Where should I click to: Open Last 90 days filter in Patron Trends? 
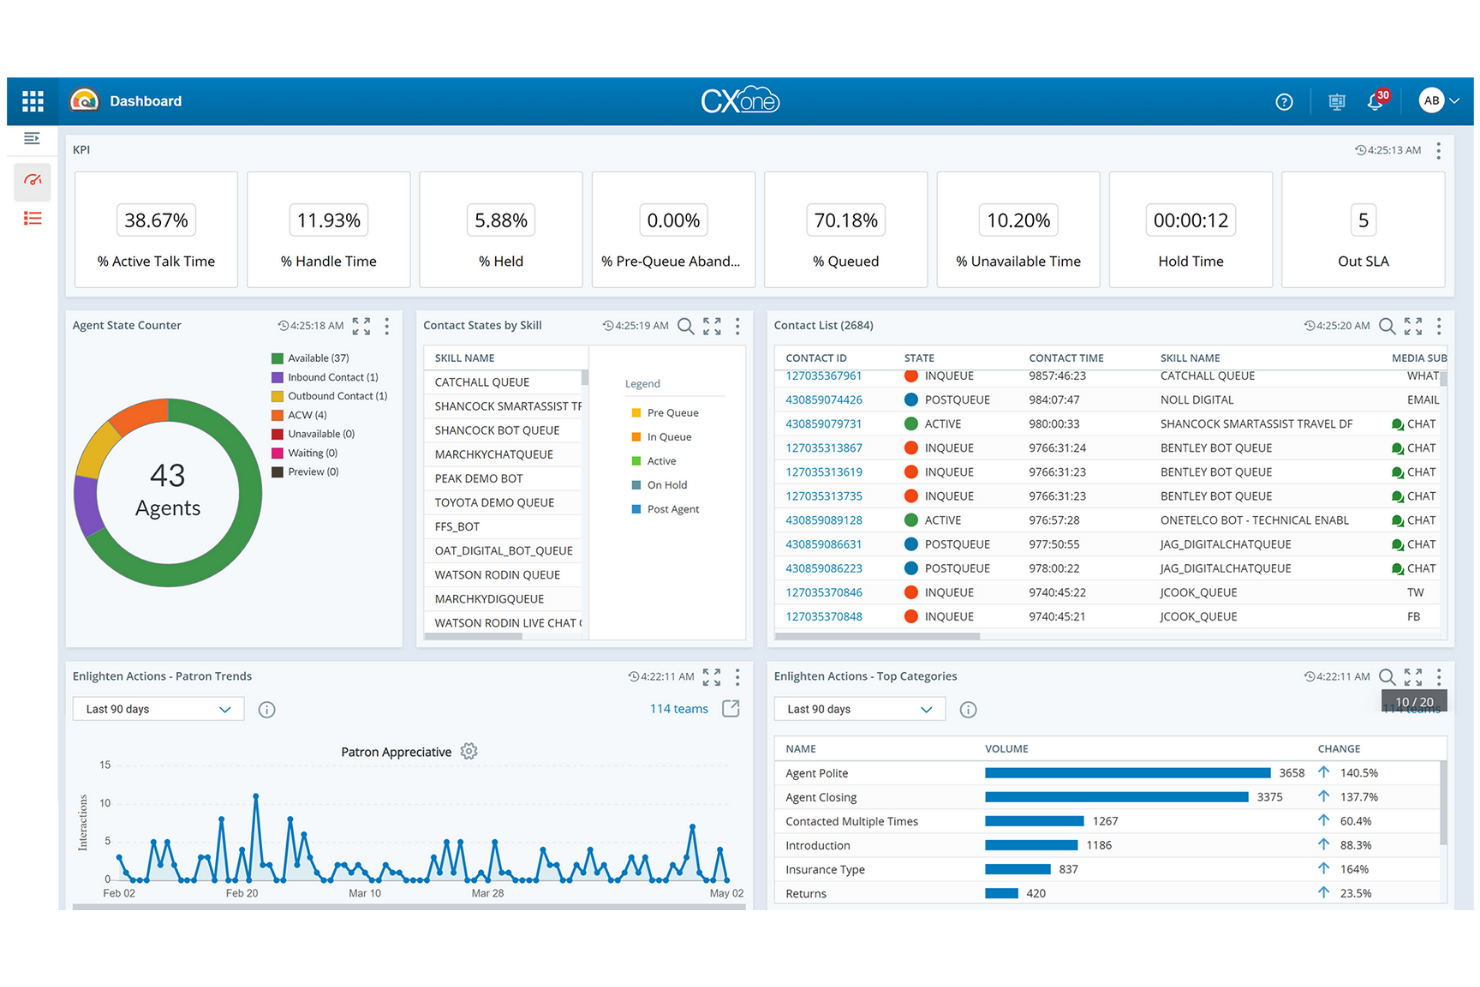[157, 708]
